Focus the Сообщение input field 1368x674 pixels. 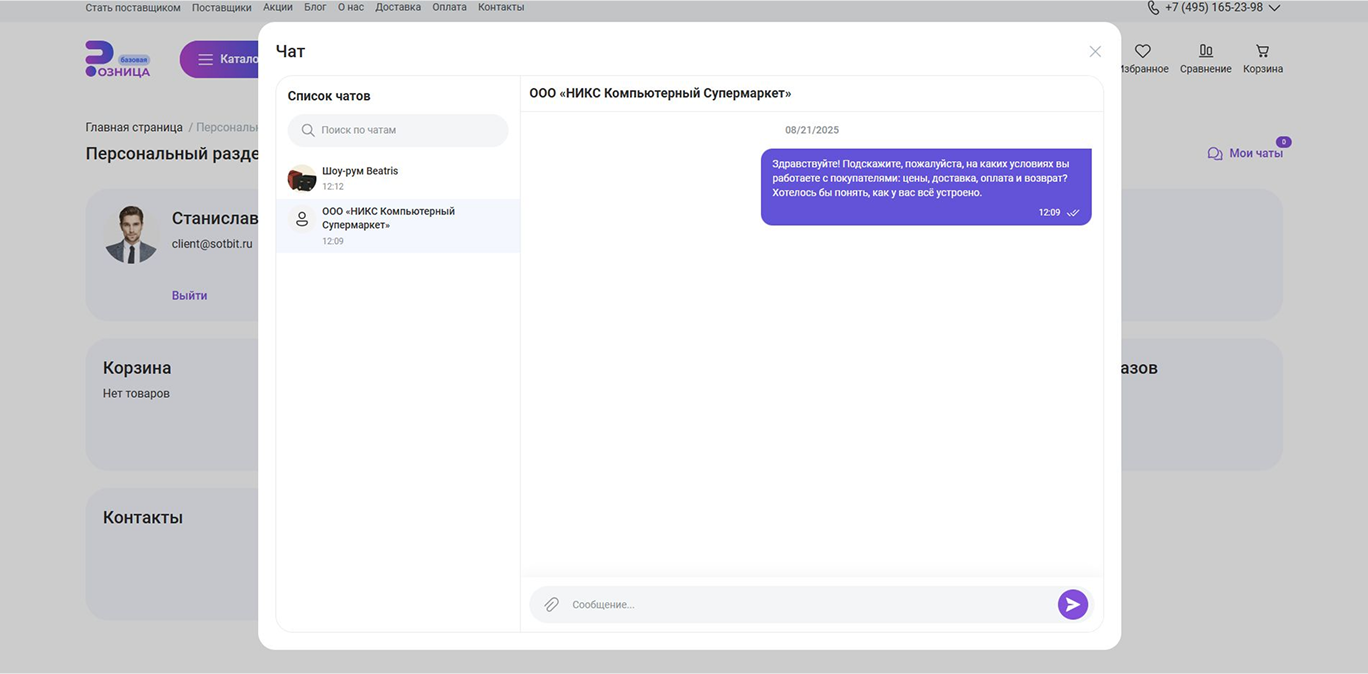coord(810,604)
